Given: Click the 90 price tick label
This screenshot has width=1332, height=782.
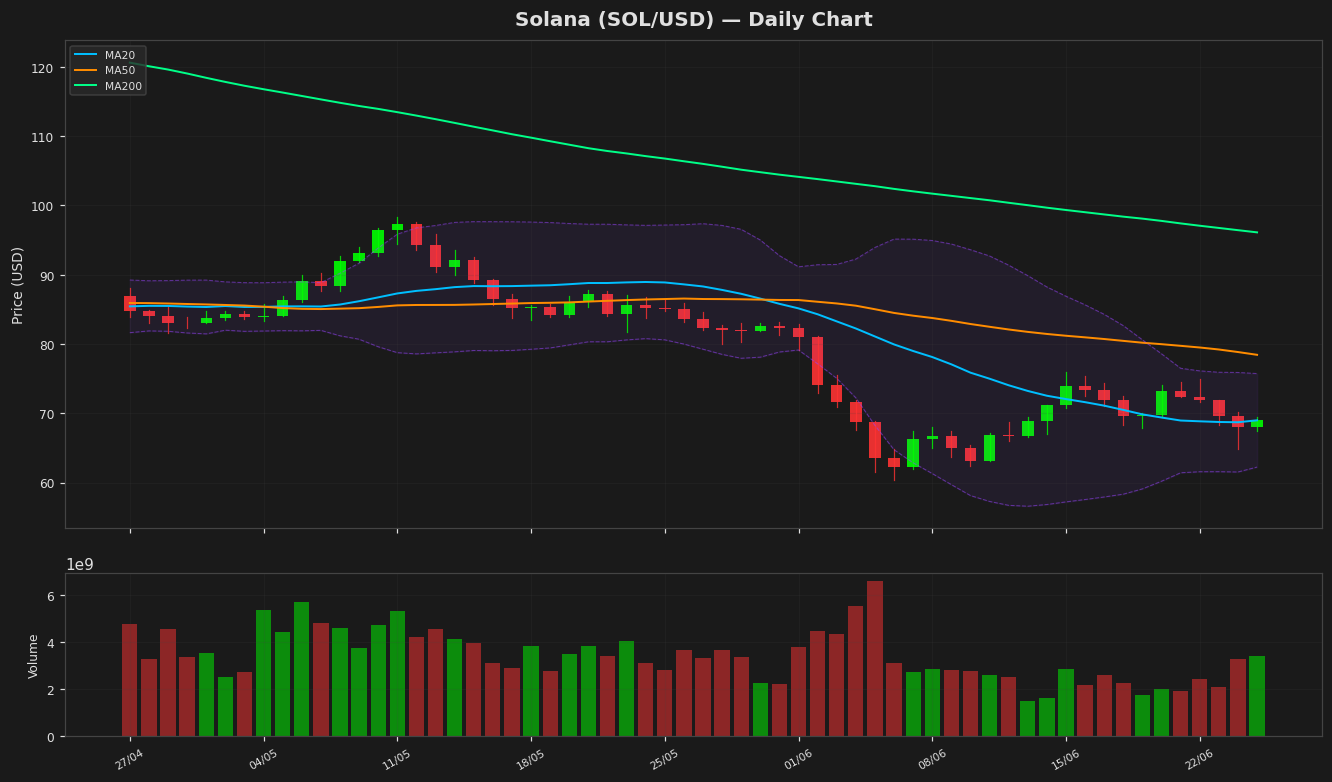Looking at the screenshot, I should 46,276.
